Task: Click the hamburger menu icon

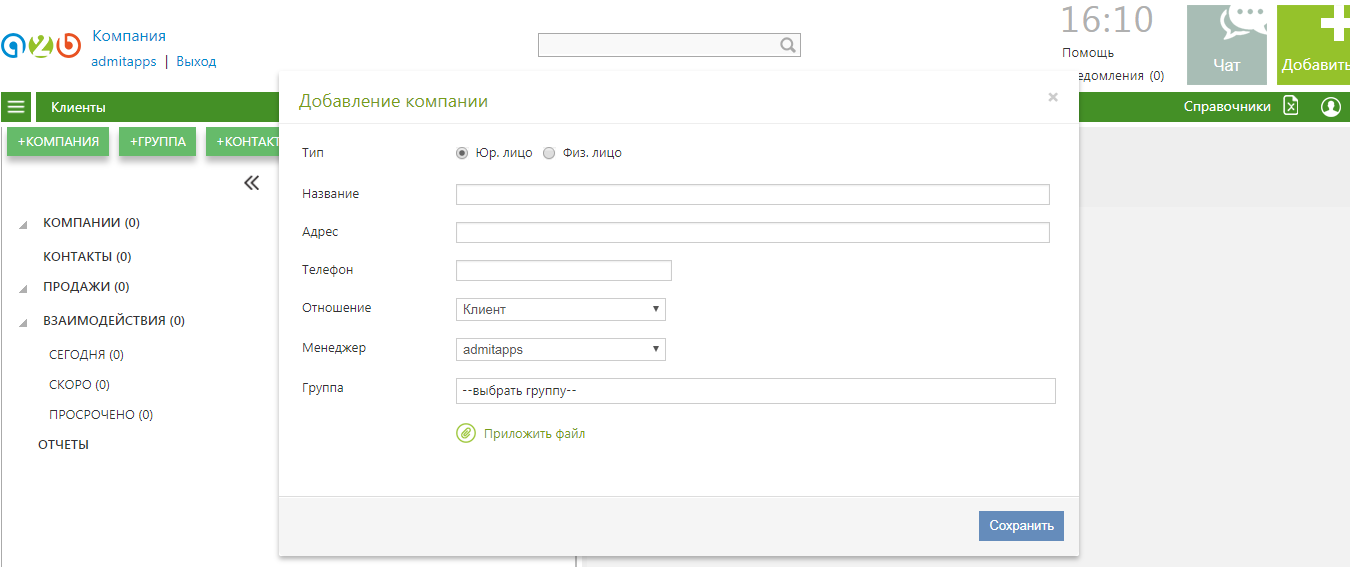Action: click(x=16, y=107)
